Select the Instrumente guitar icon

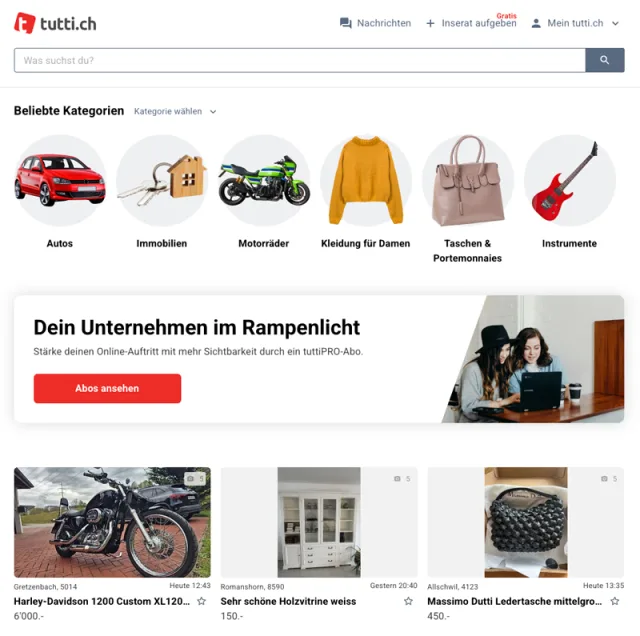pos(569,180)
